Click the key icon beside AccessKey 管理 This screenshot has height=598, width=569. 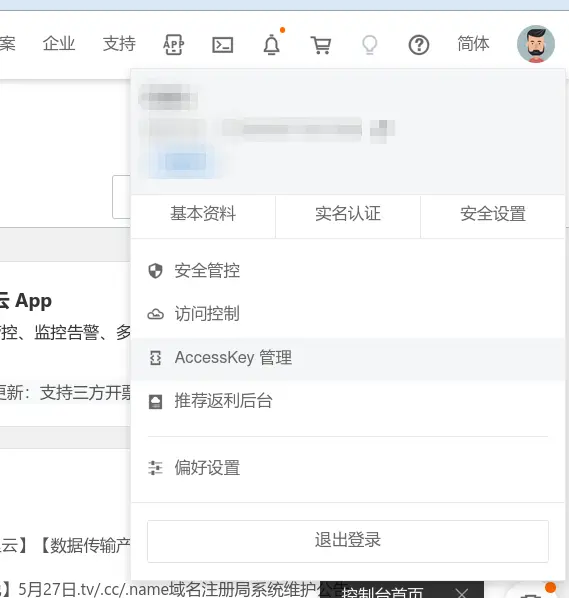pos(155,358)
